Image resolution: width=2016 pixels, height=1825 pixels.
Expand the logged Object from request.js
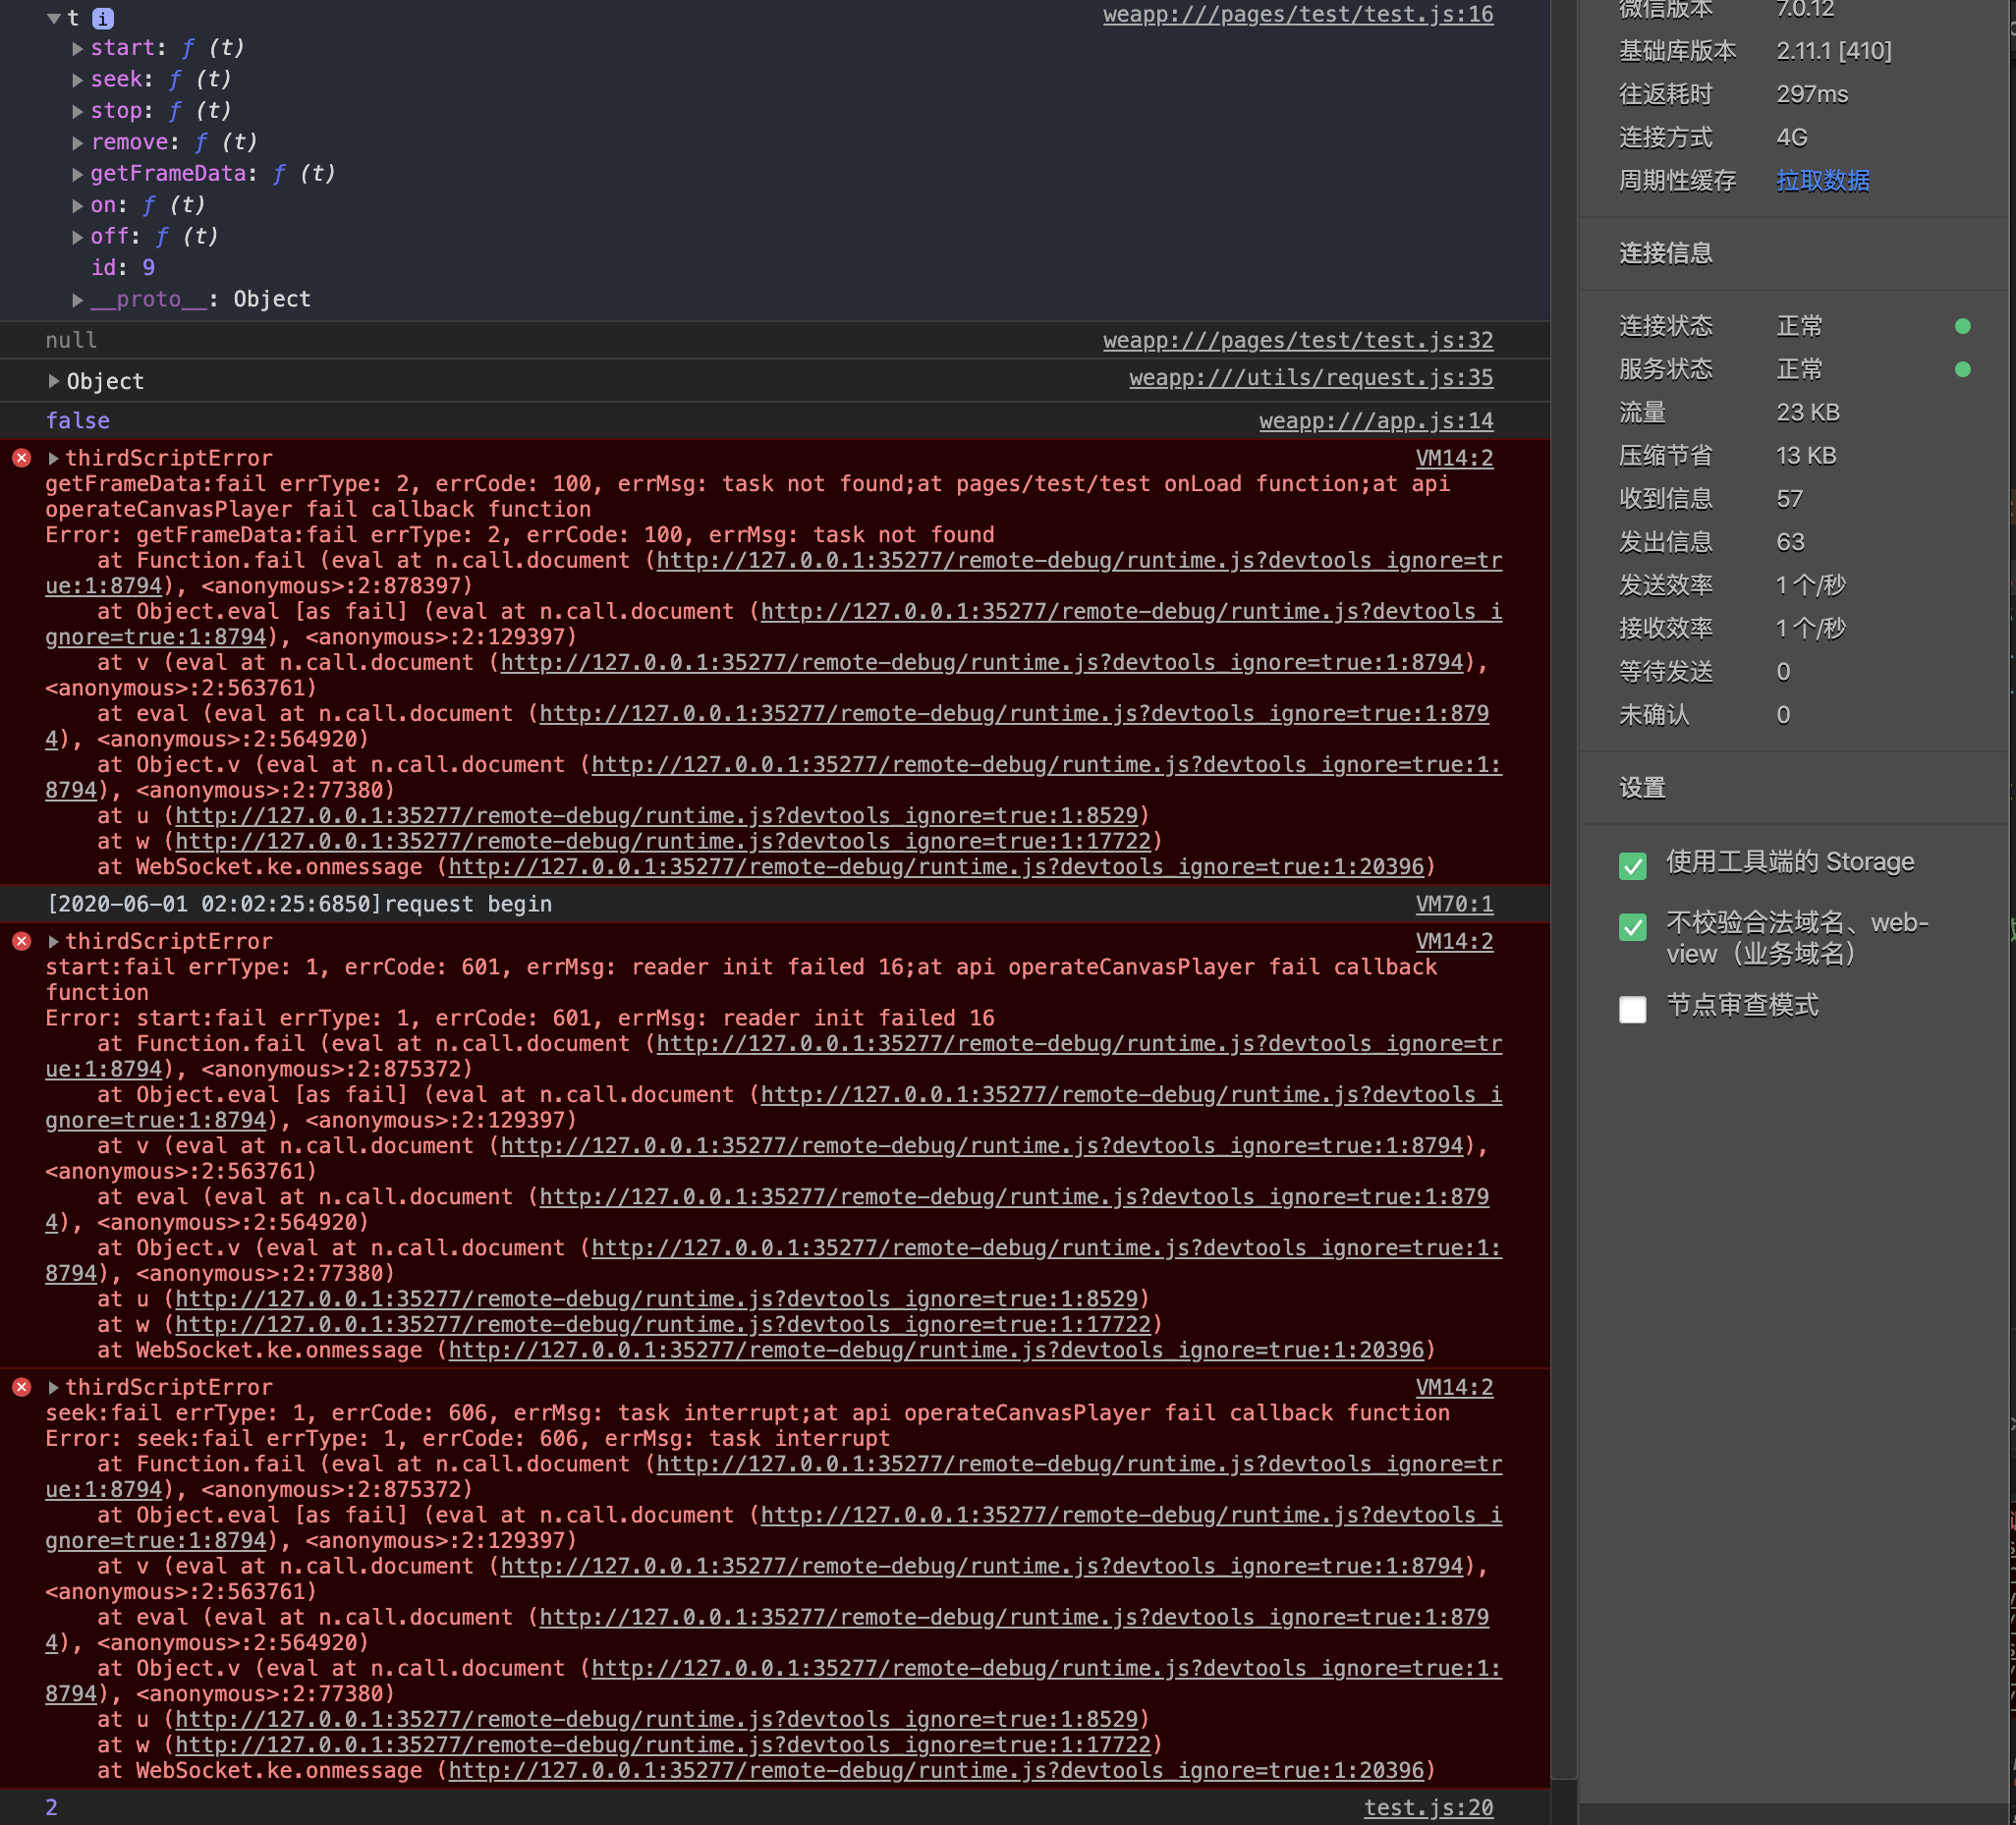tap(54, 381)
